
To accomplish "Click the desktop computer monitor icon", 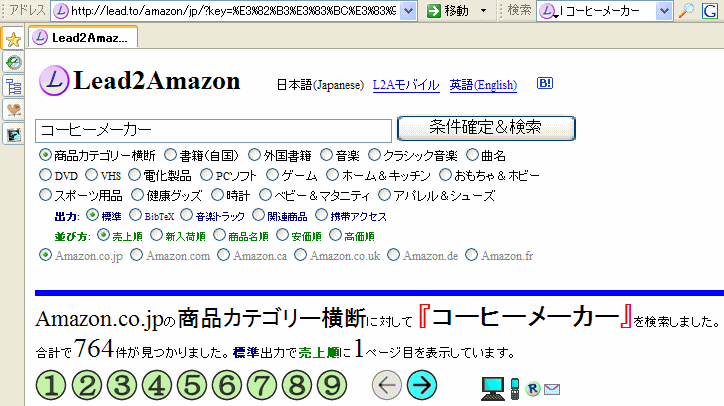I will (x=493, y=388).
